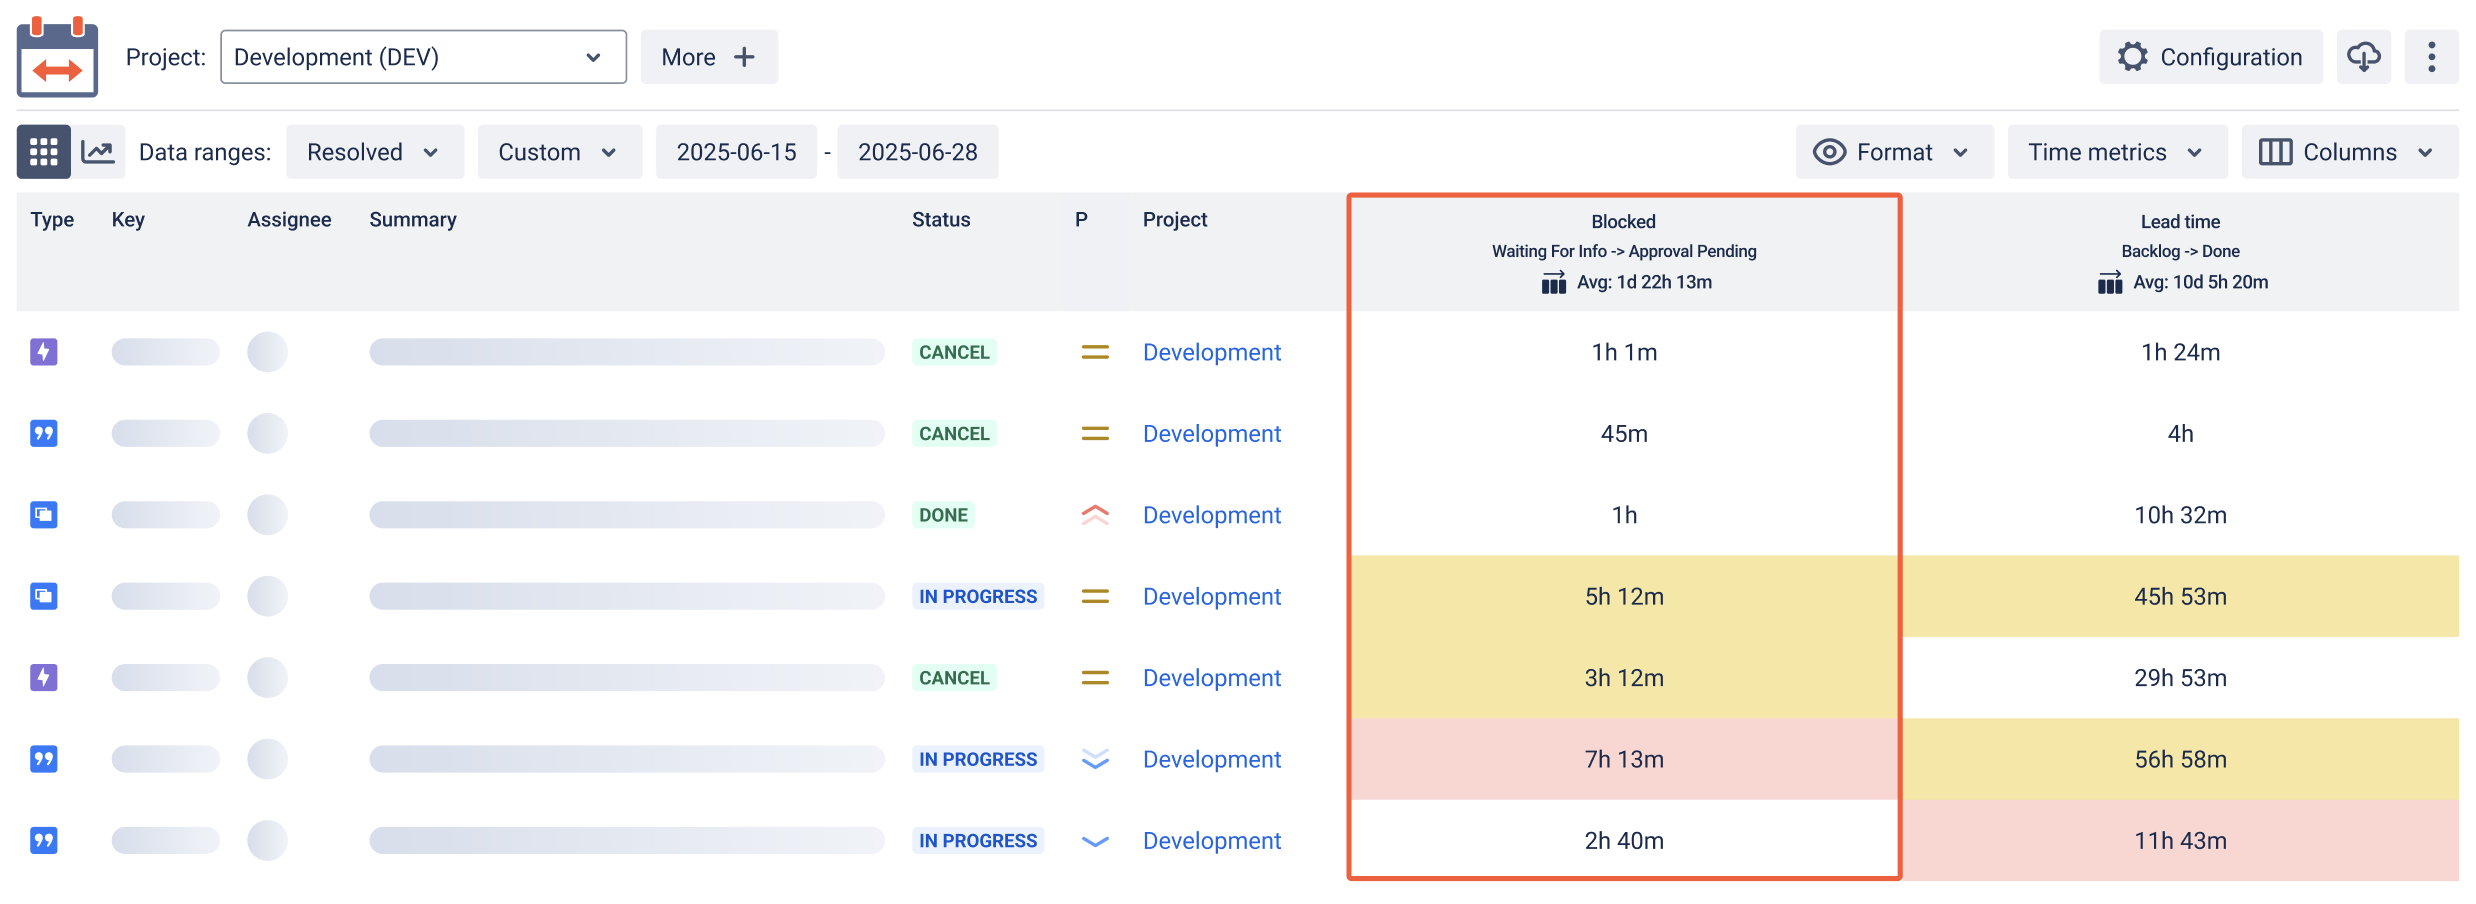Image resolution: width=2476 pixels, height=904 pixels.
Task: Click the quote type icon in the 45m row
Action: coord(44,433)
